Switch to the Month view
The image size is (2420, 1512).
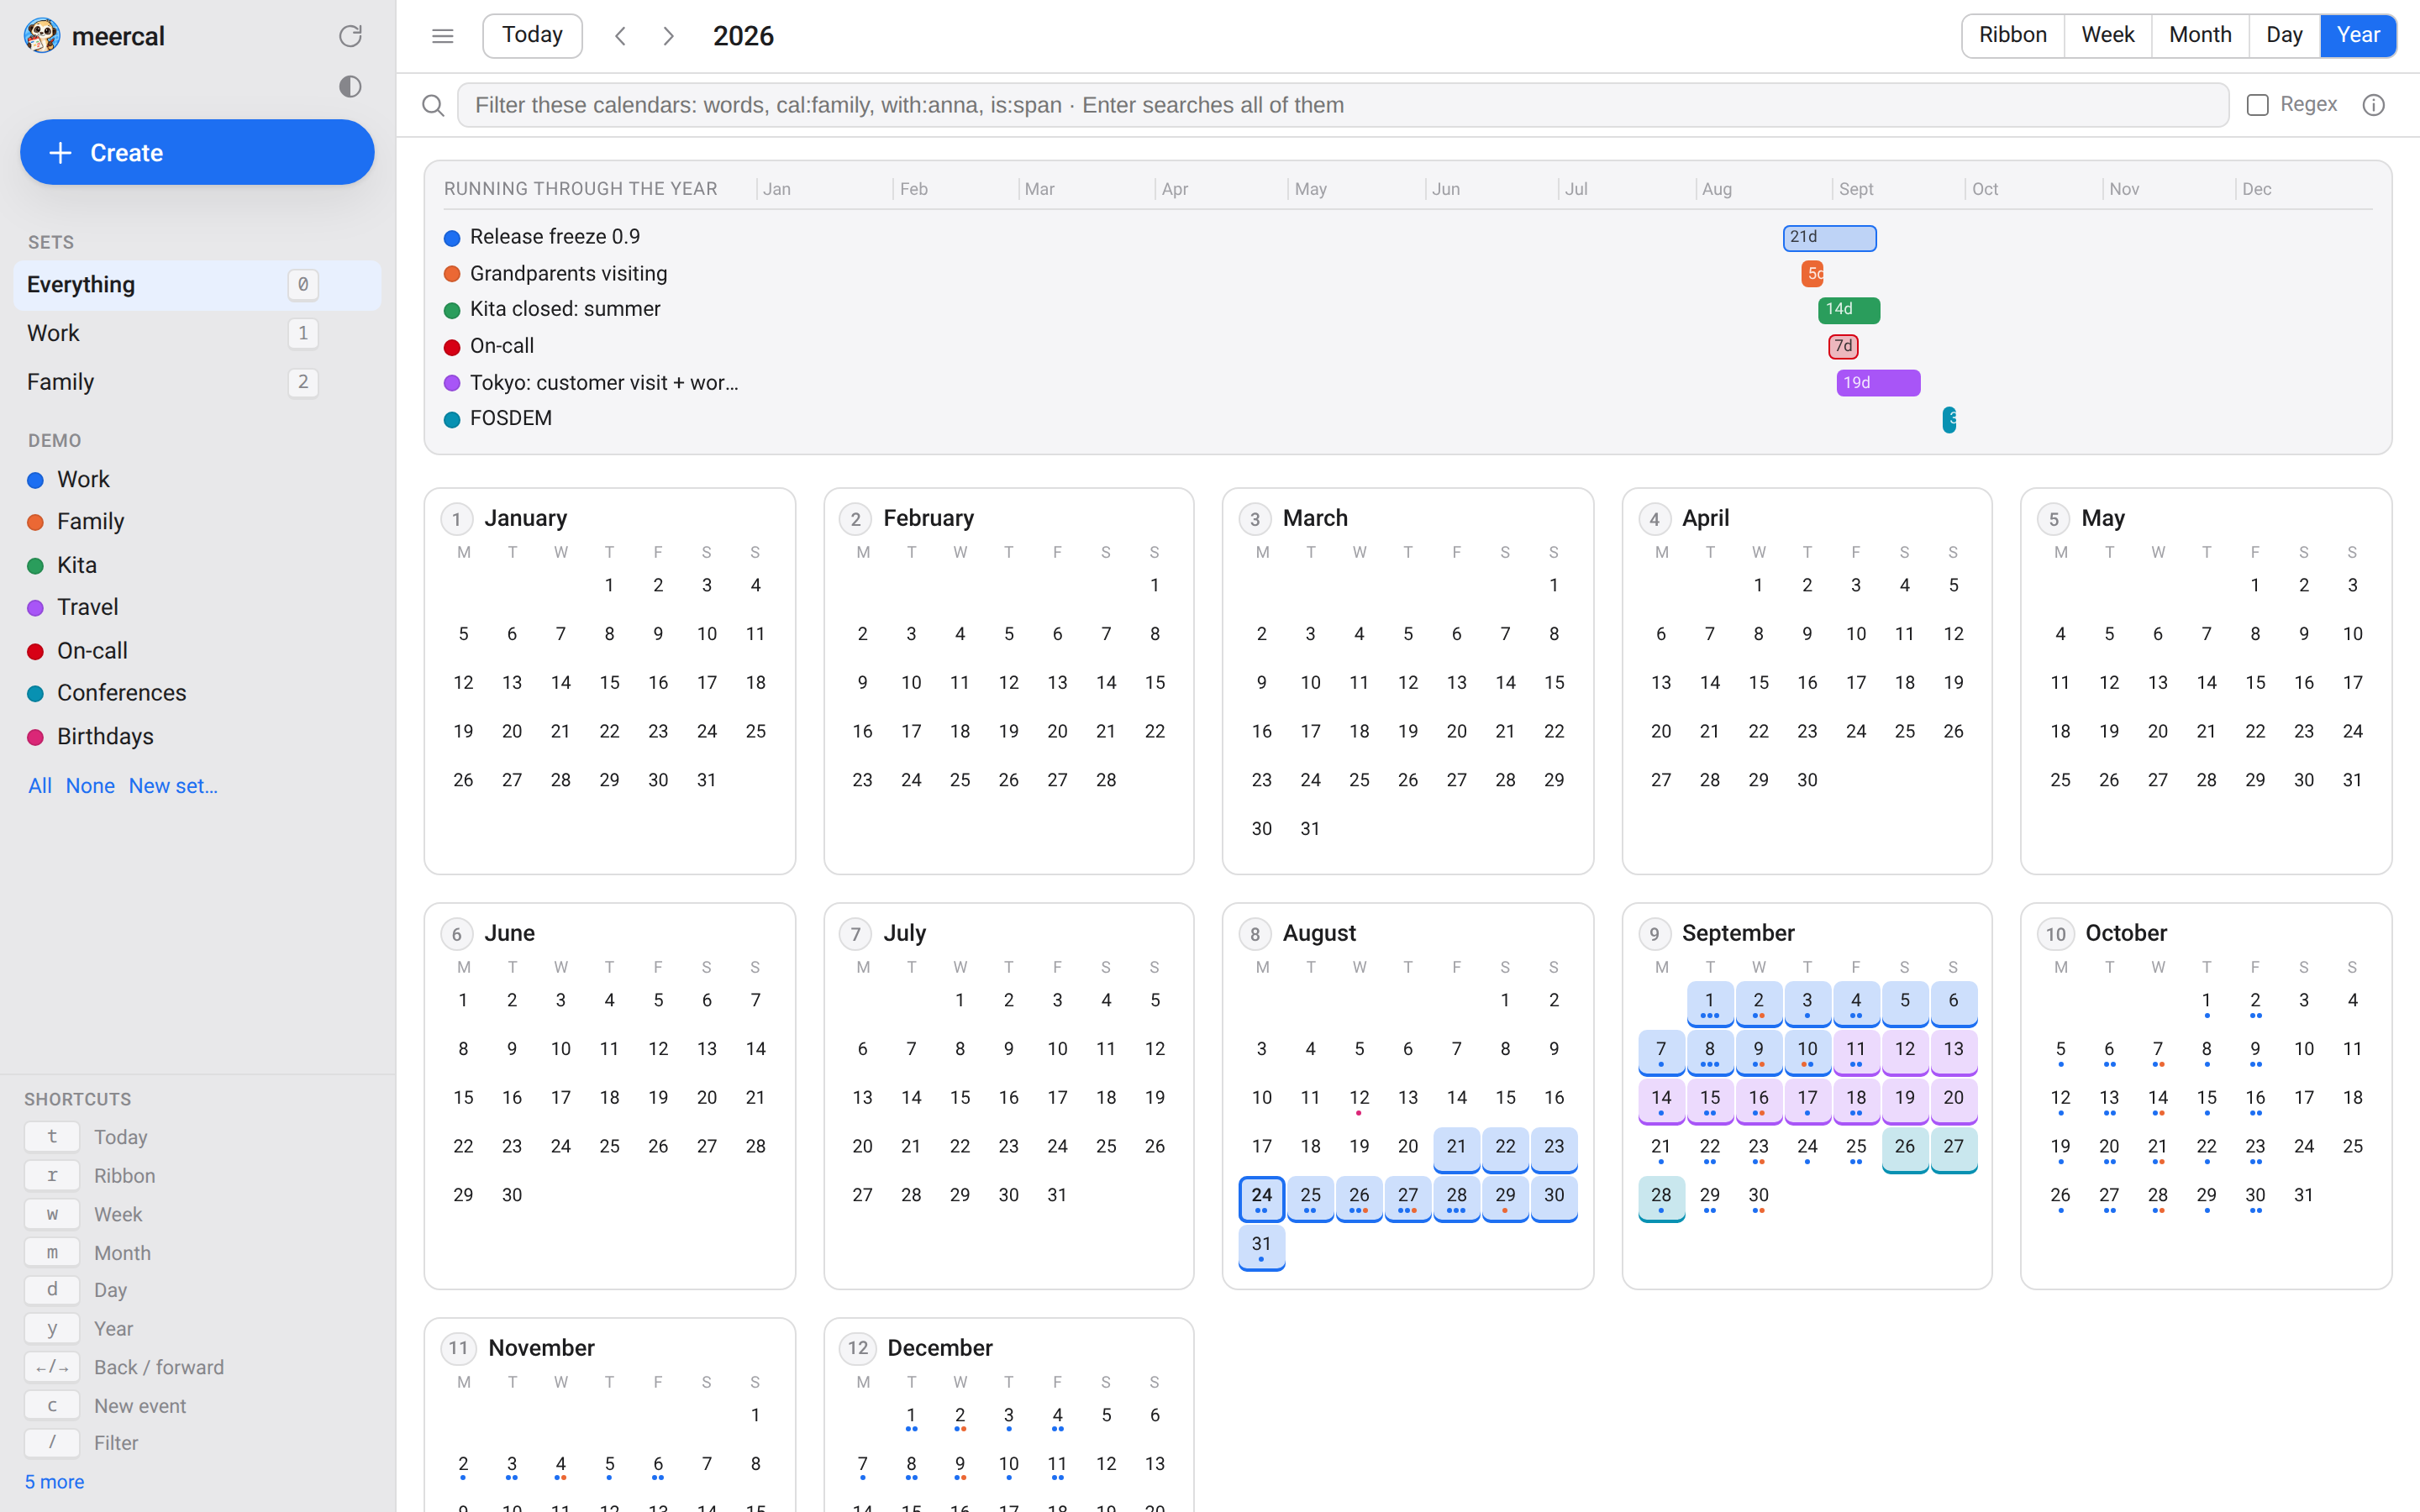(2200, 36)
